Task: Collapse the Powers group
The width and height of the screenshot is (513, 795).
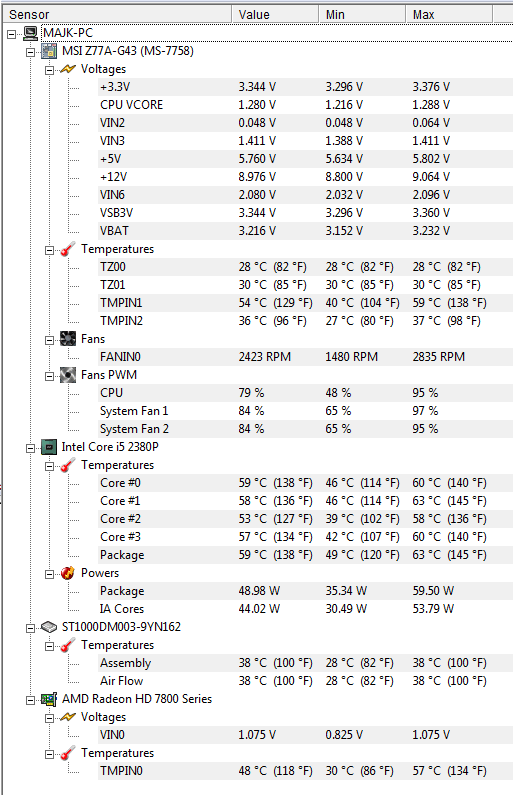Action: [49, 574]
